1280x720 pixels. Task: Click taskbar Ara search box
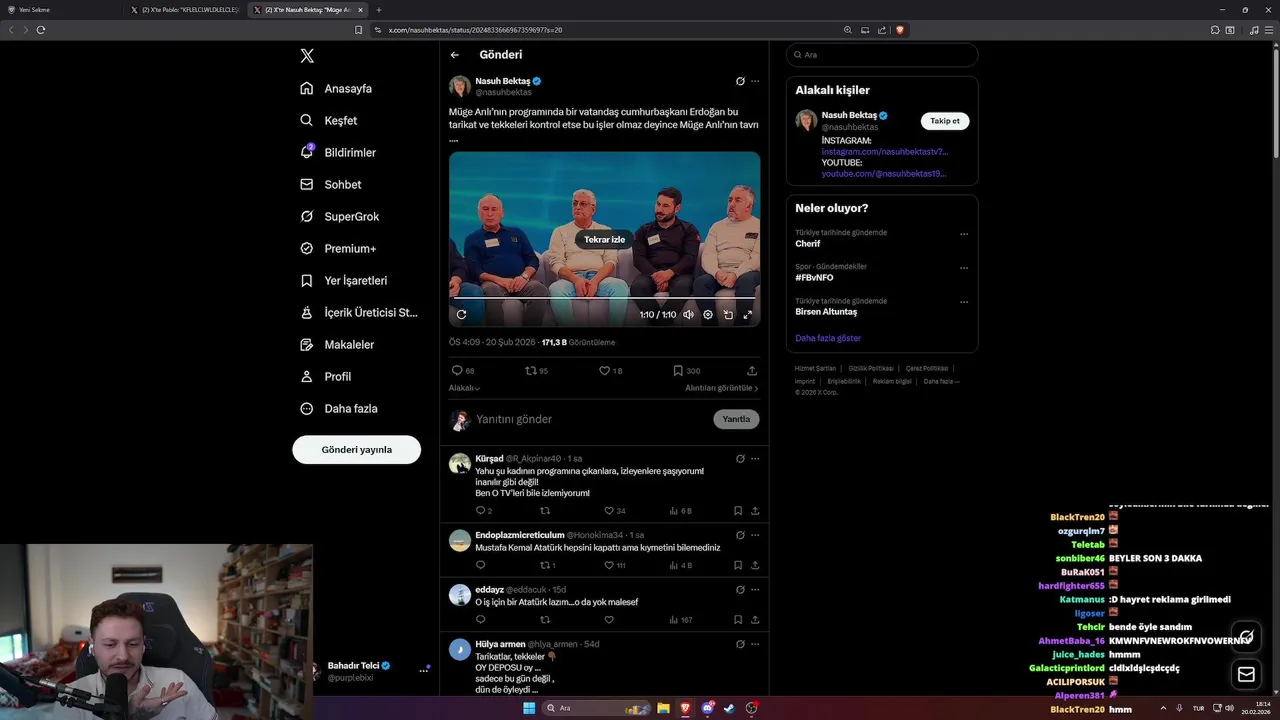pos(595,708)
